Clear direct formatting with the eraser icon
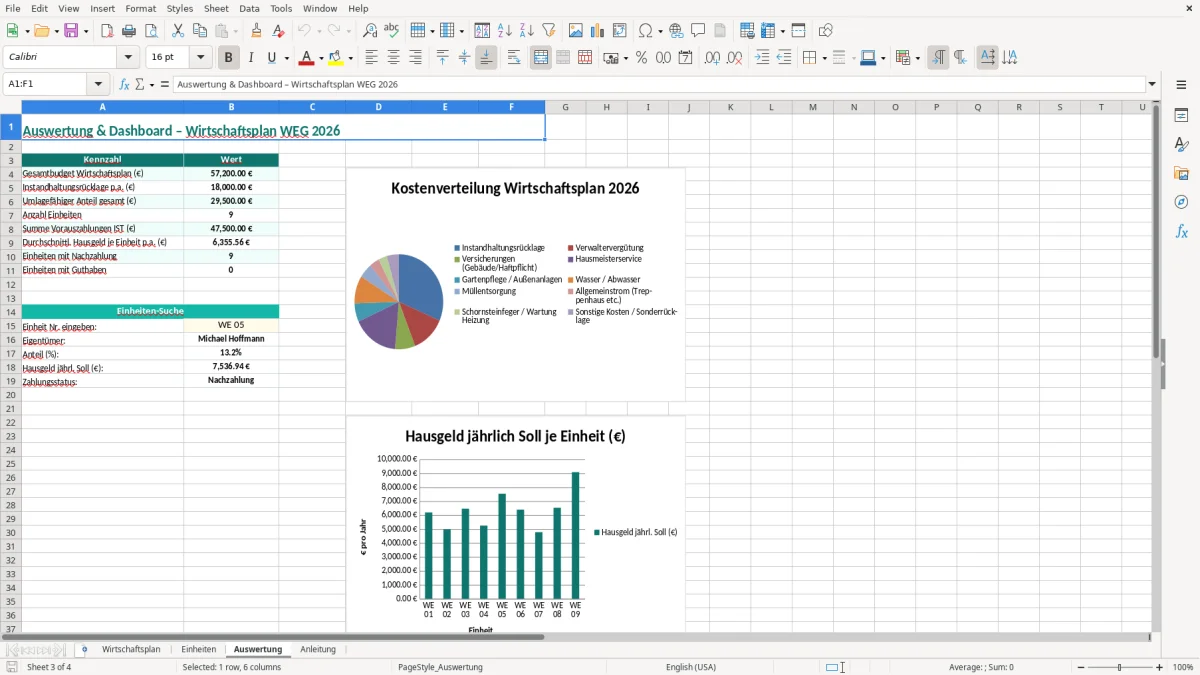The height and width of the screenshot is (675, 1200). (279, 31)
